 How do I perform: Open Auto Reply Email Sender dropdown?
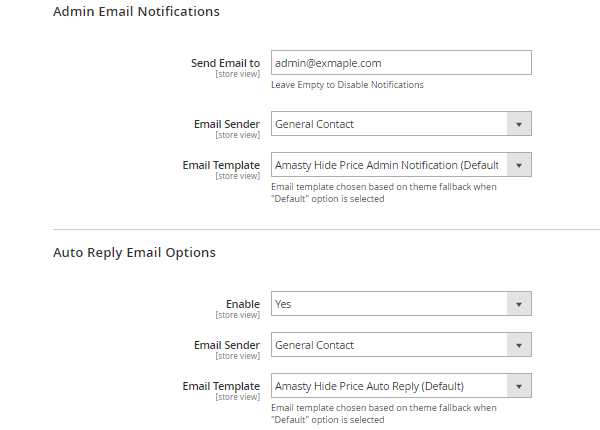(x=389, y=345)
